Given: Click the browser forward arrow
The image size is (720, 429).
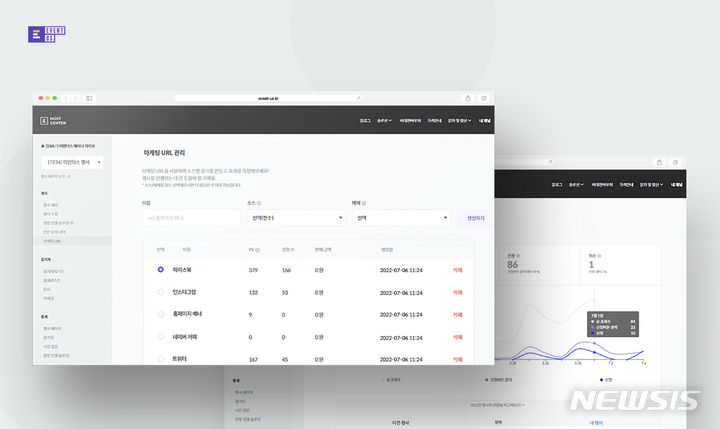Looking at the screenshot, I should [x=77, y=98].
